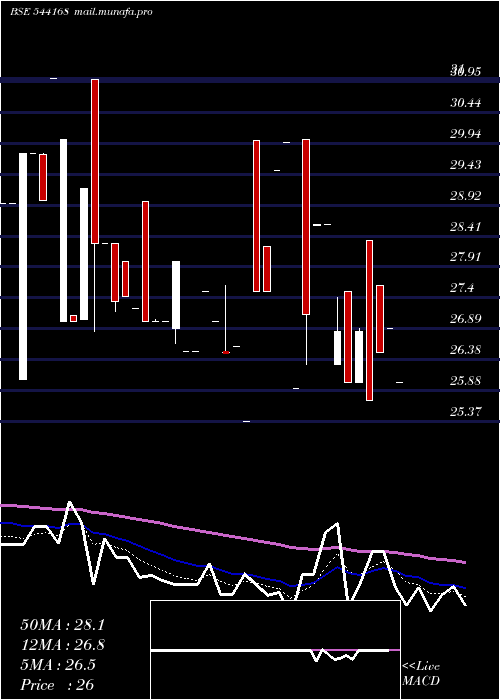Click the 5MA : 26.5 readout

point(58,665)
